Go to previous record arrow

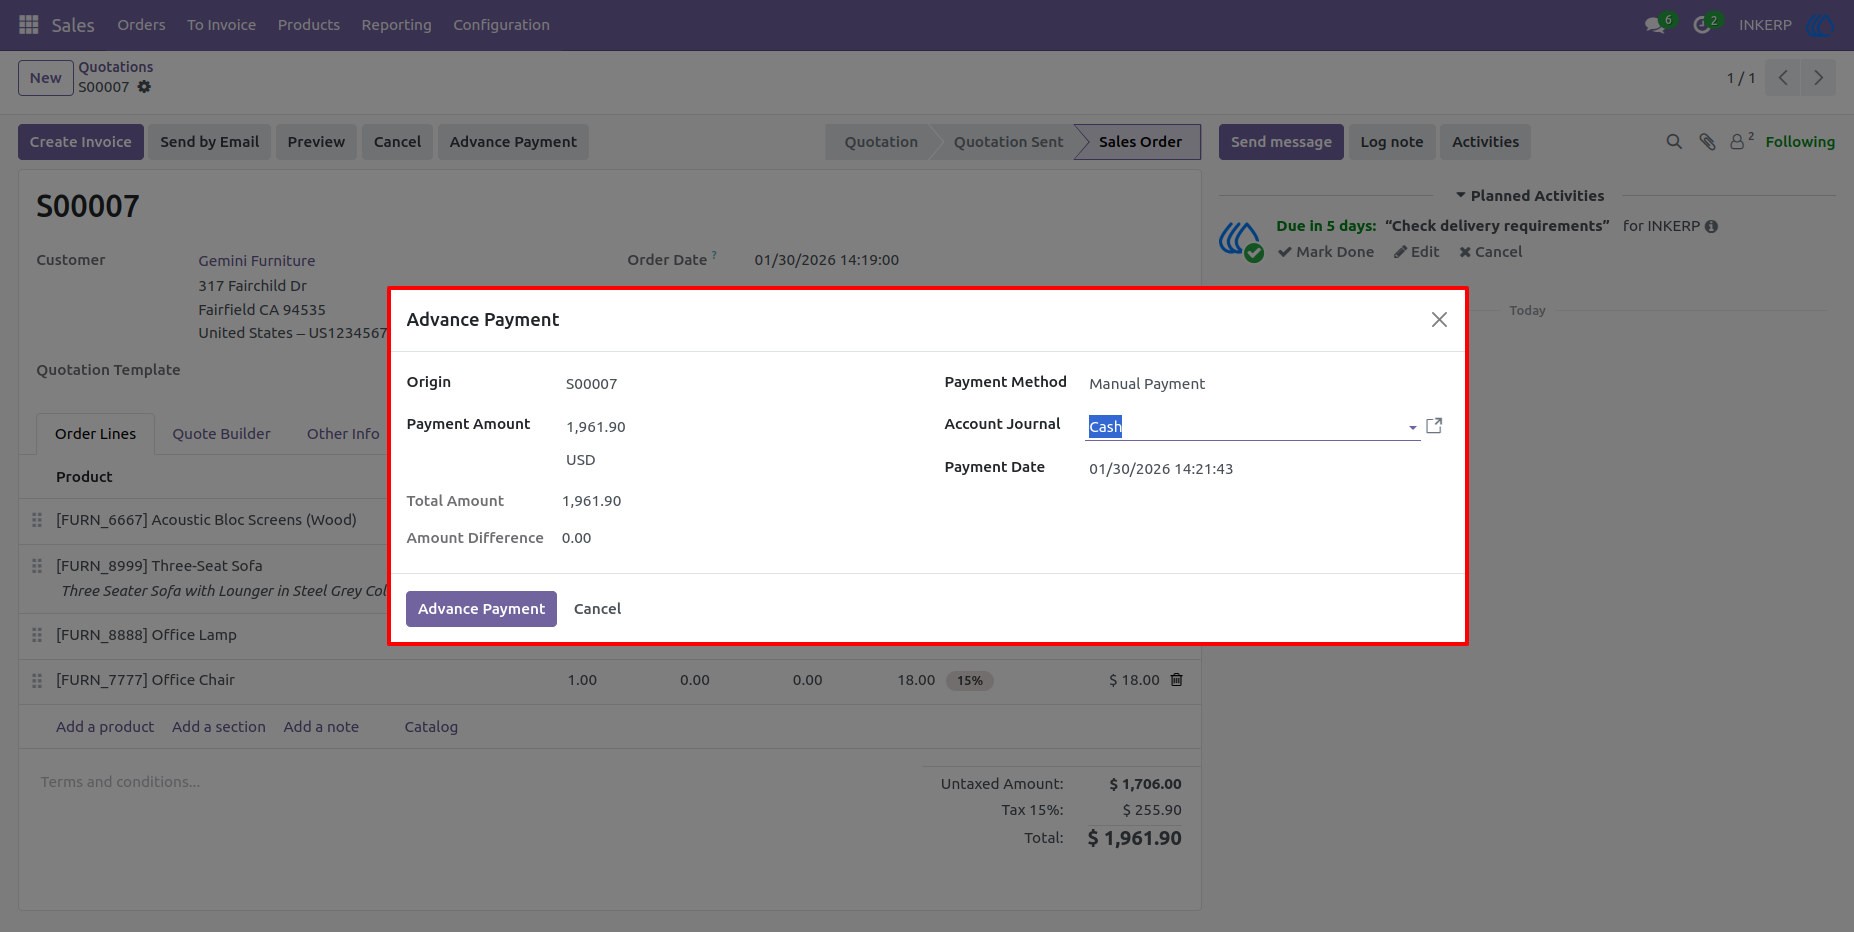click(1783, 78)
